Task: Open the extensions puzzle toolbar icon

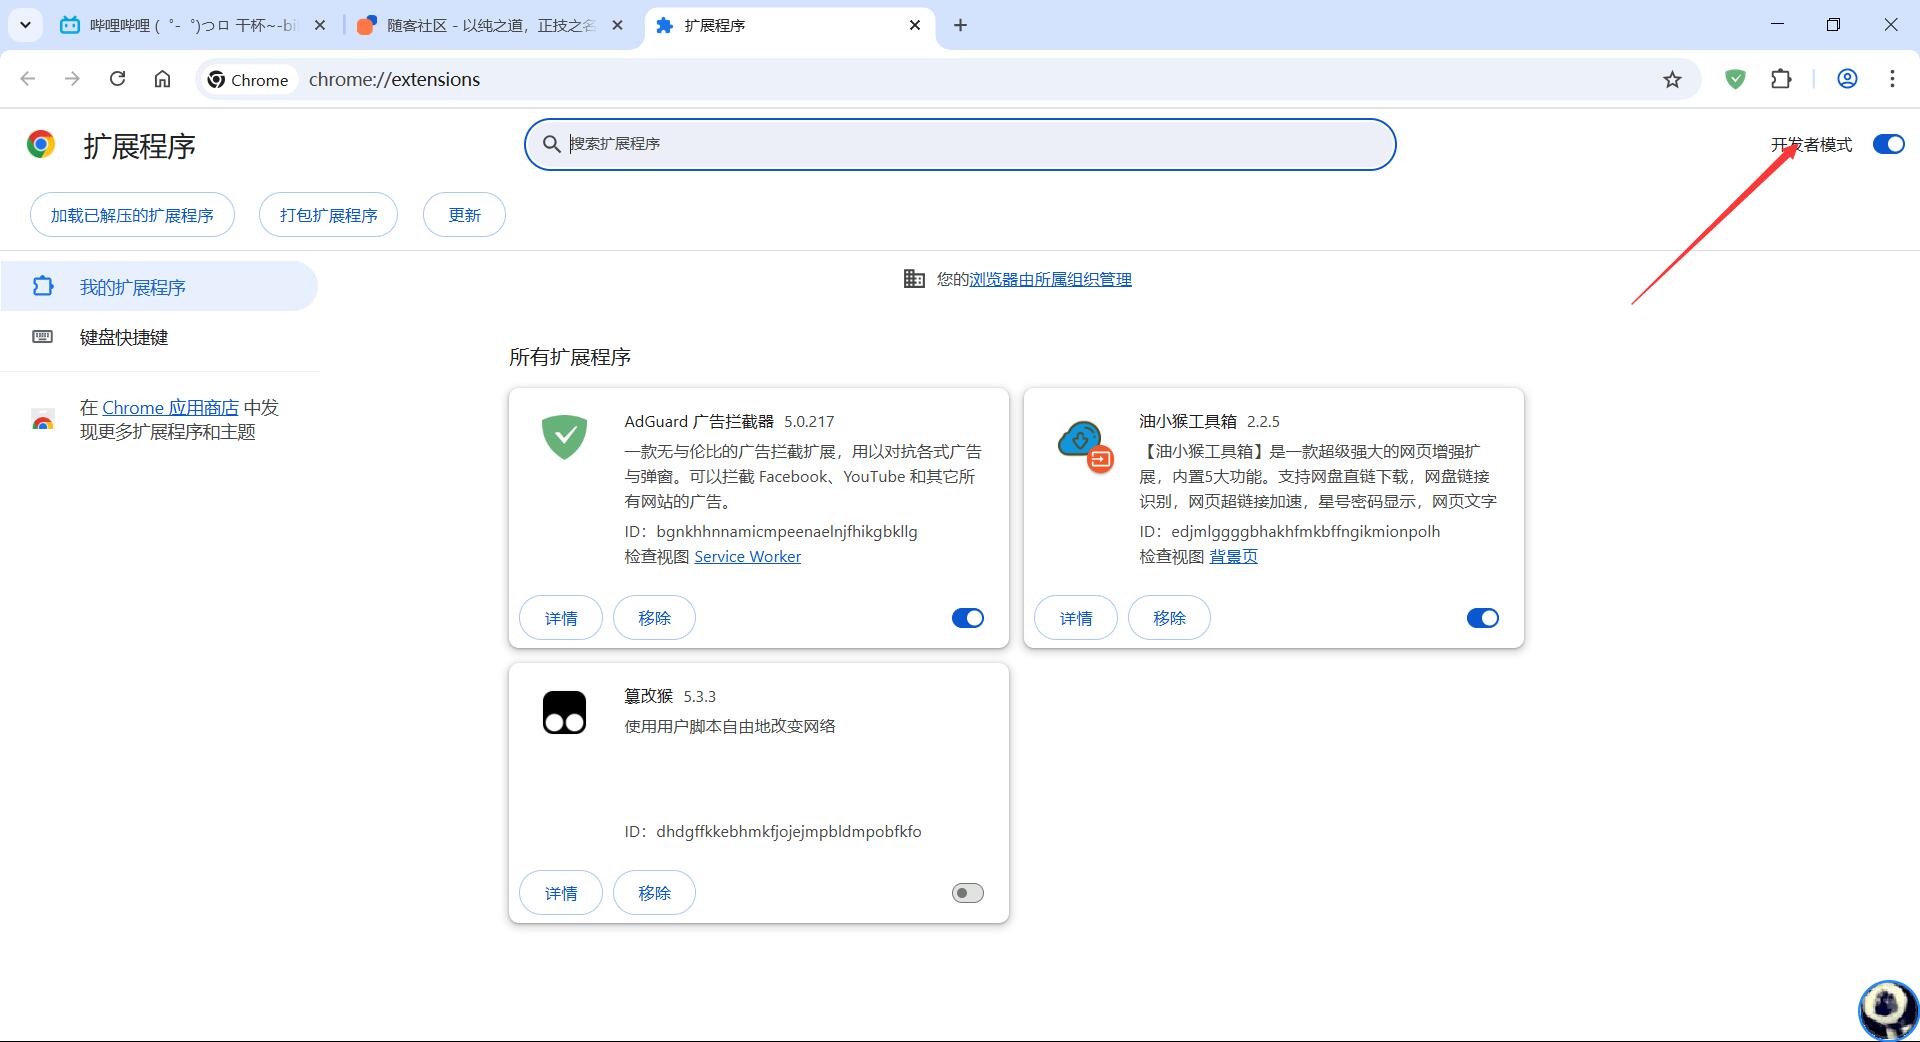Action: [1781, 79]
